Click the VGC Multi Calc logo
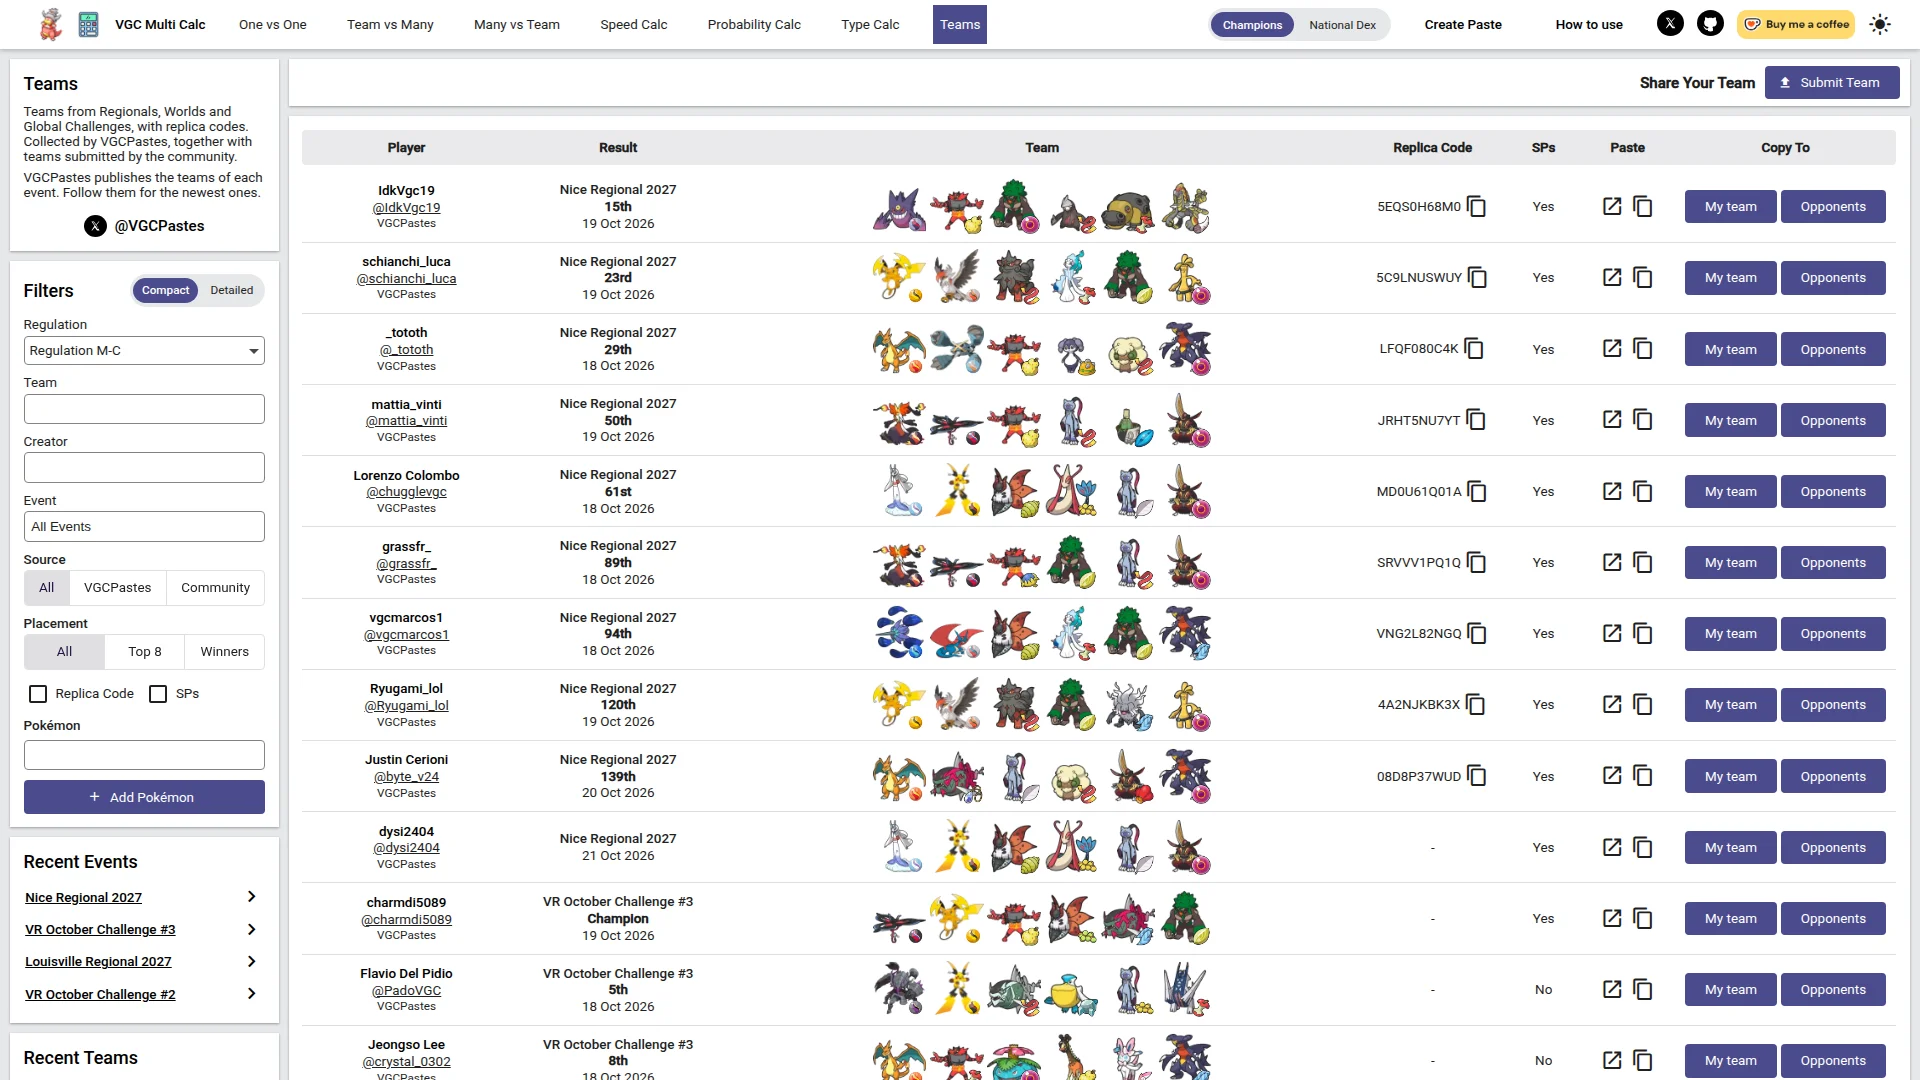 point(88,24)
